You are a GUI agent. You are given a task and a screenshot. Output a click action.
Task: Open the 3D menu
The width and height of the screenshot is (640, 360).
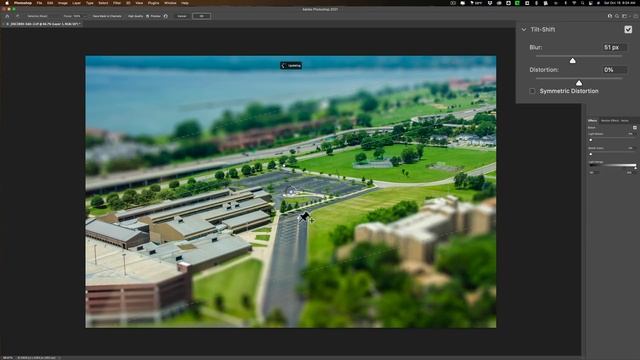click(128, 3)
